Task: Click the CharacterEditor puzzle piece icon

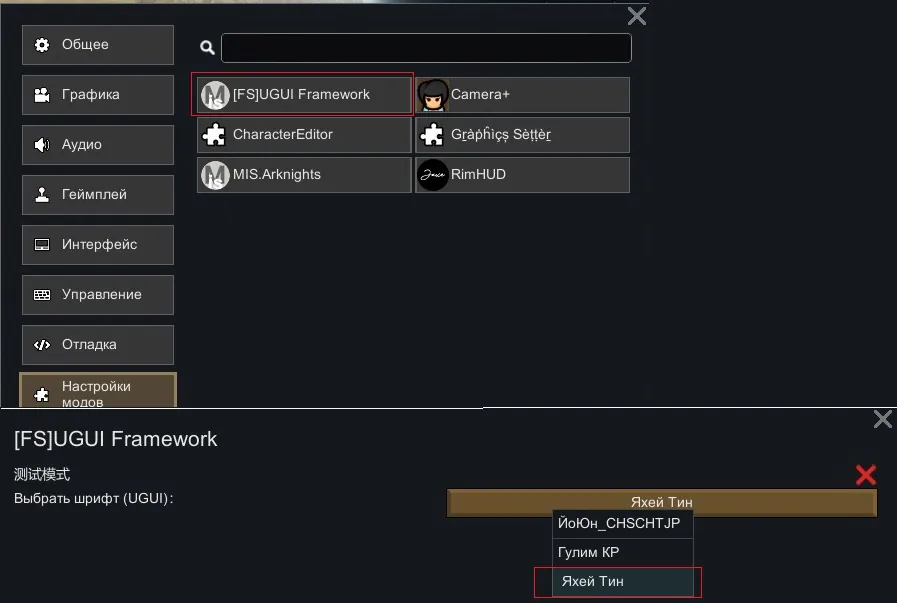Action: (215, 135)
